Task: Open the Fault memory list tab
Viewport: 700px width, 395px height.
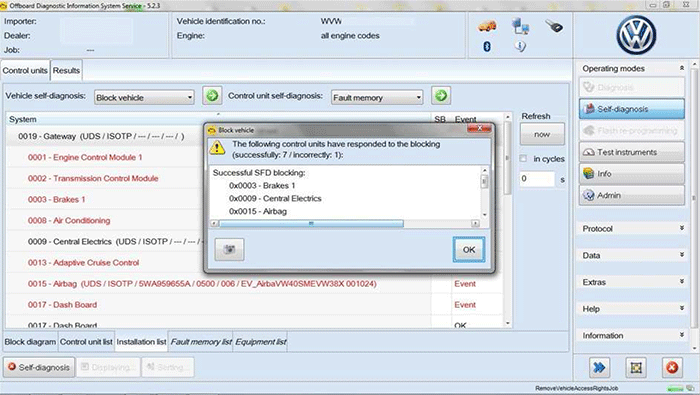Action: [201, 342]
